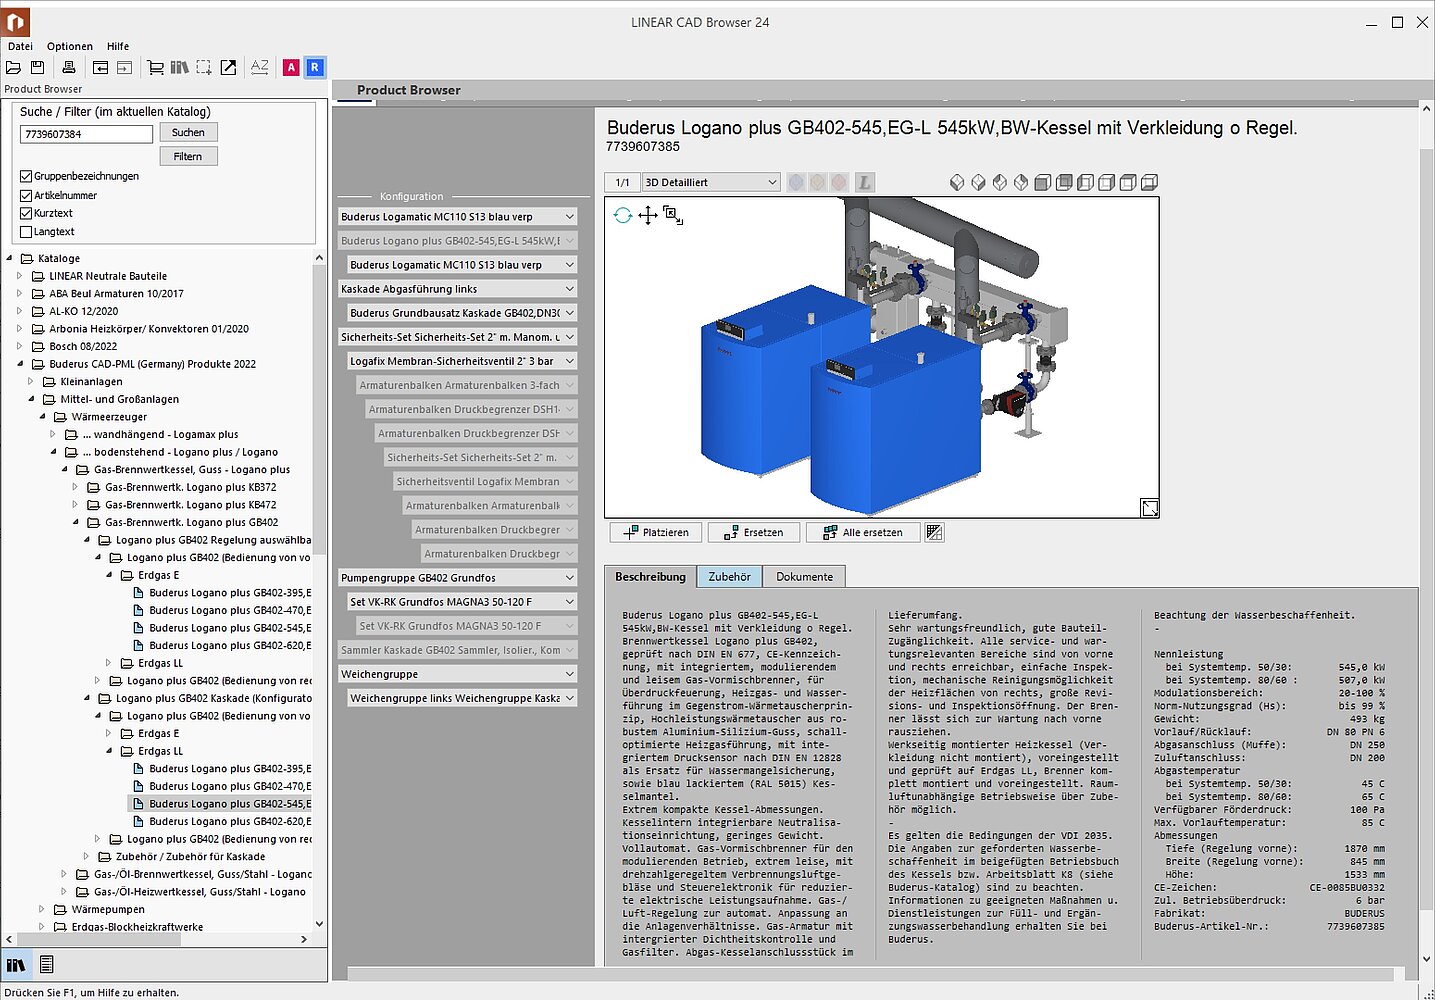Click the printer icon in the toolbar

(69, 68)
